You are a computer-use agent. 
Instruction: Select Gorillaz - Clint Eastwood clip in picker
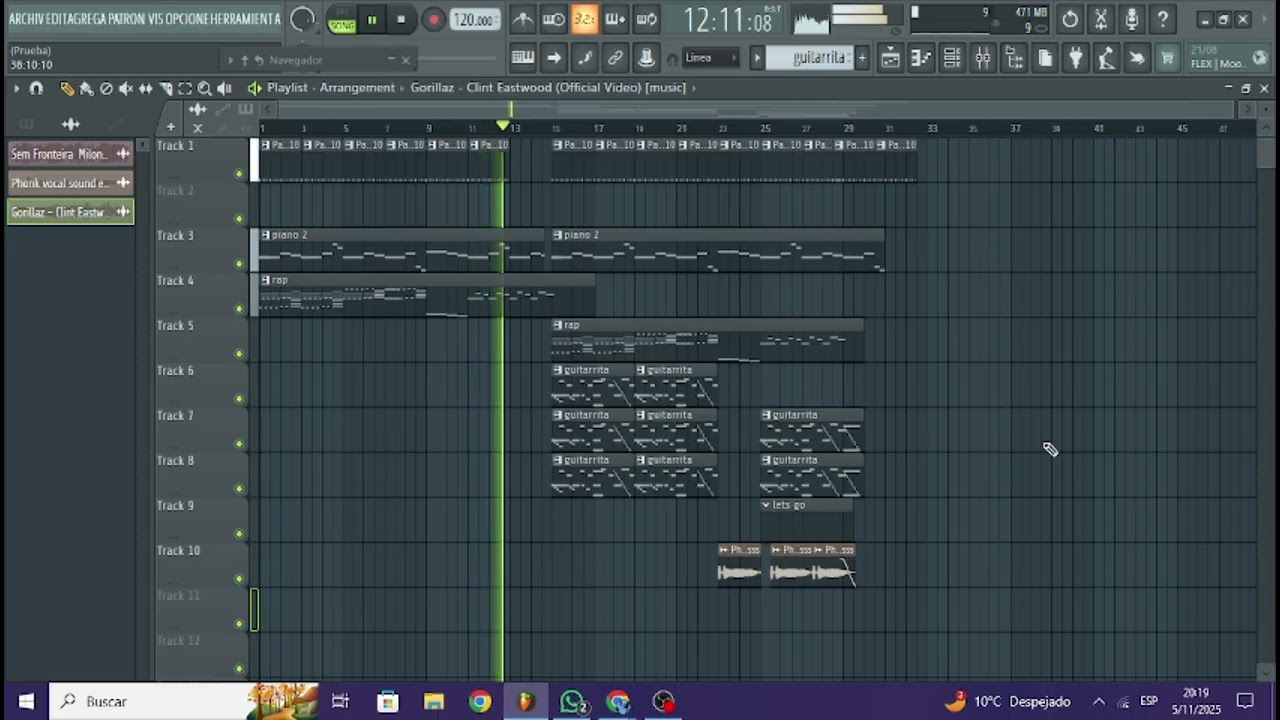pos(70,212)
